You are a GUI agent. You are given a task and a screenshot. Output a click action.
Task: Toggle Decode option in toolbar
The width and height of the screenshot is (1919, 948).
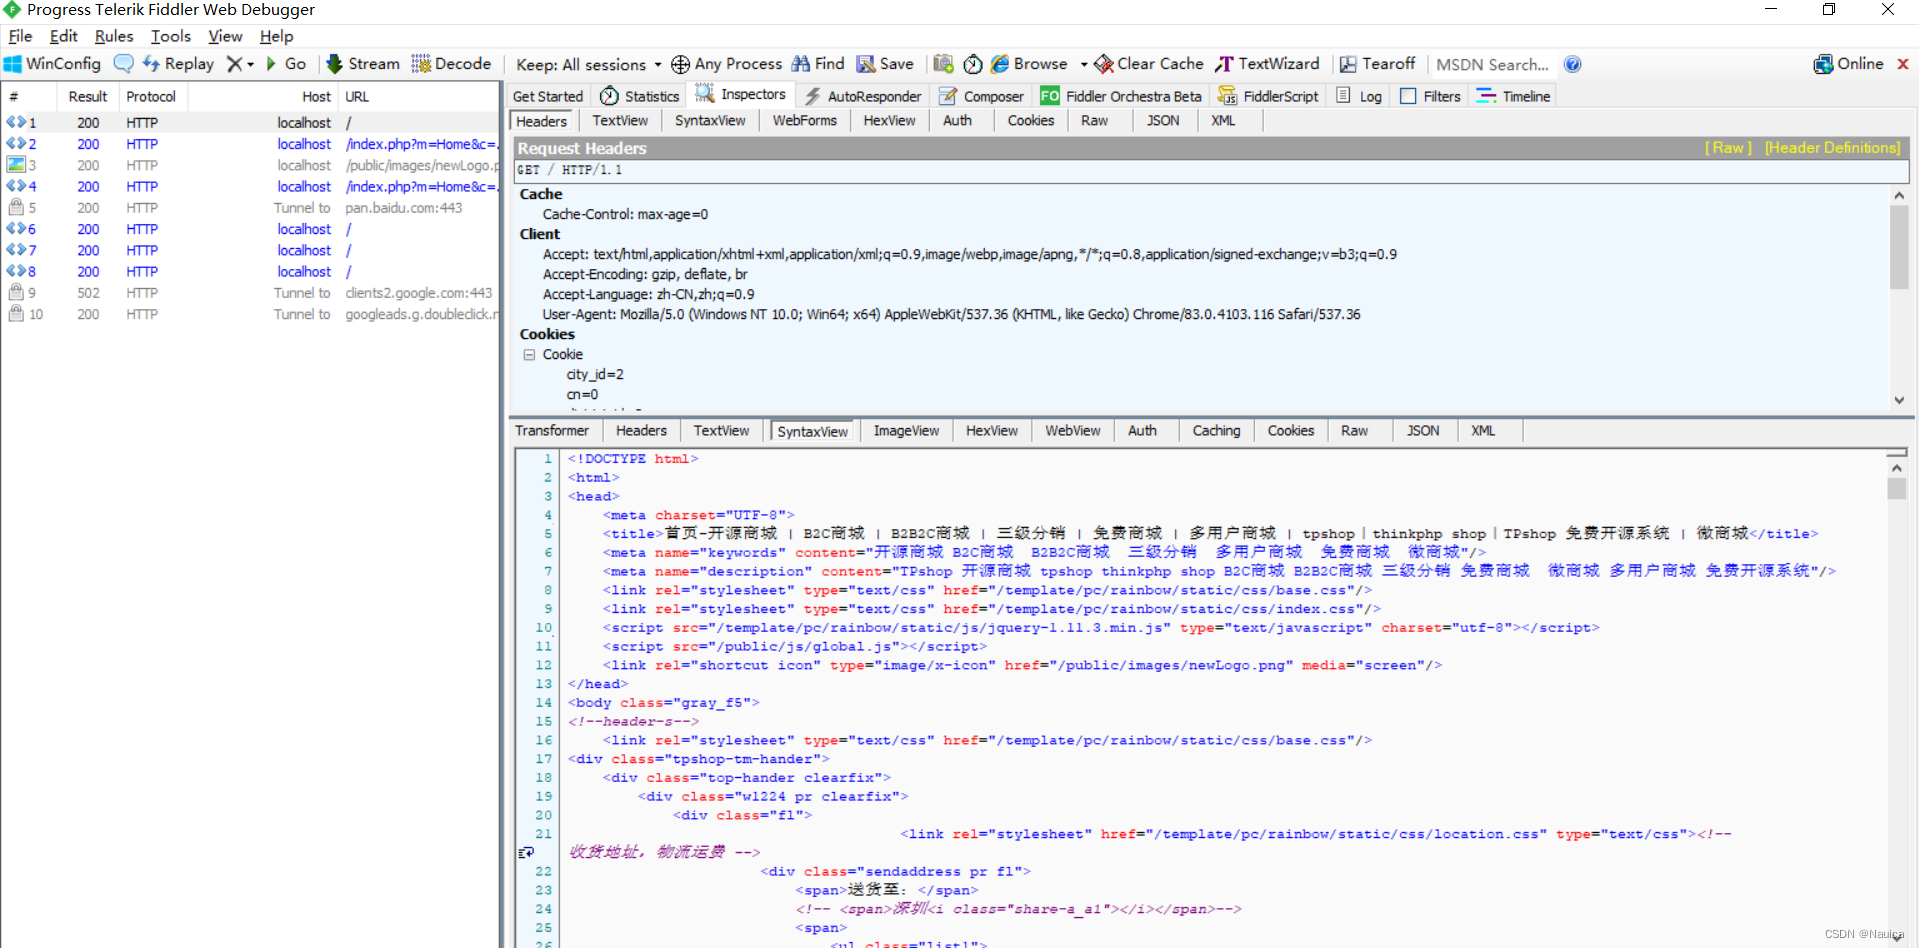(x=451, y=64)
